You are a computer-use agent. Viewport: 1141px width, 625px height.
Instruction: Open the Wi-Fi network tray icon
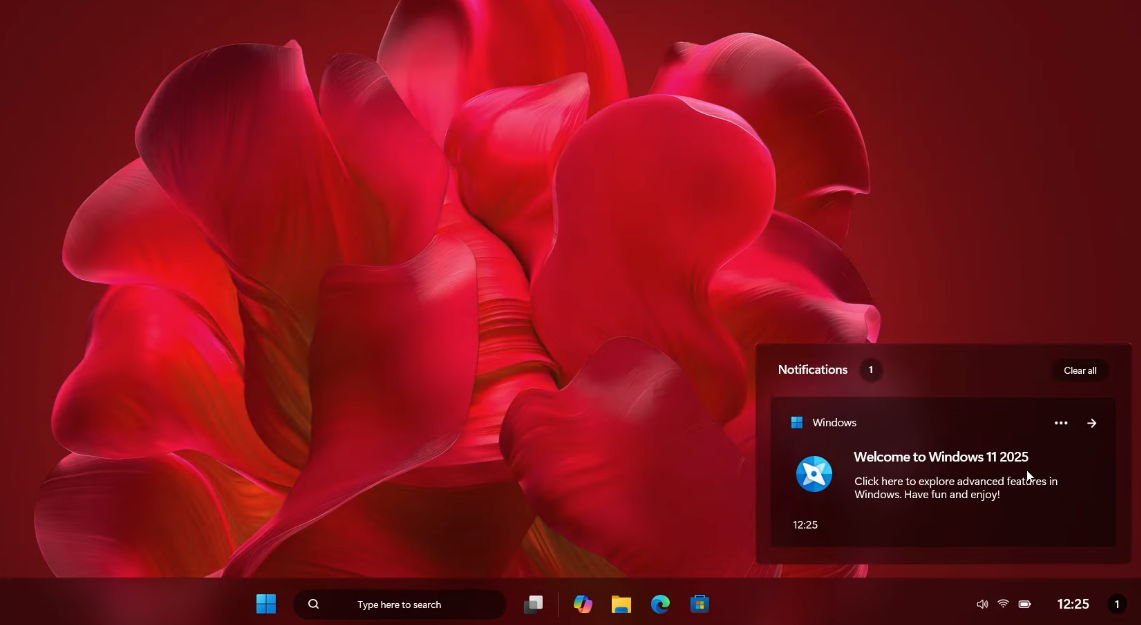click(1003, 604)
